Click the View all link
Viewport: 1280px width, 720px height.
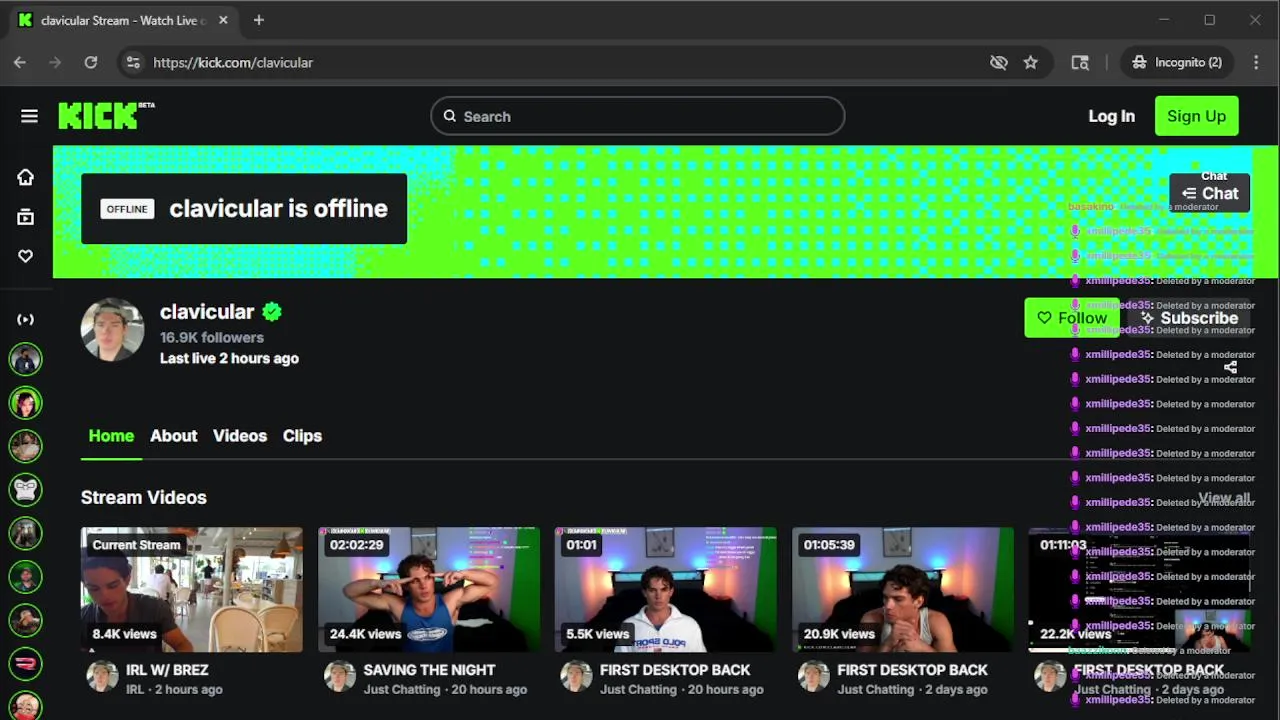pyautogui.click(x=1224, y=498)
